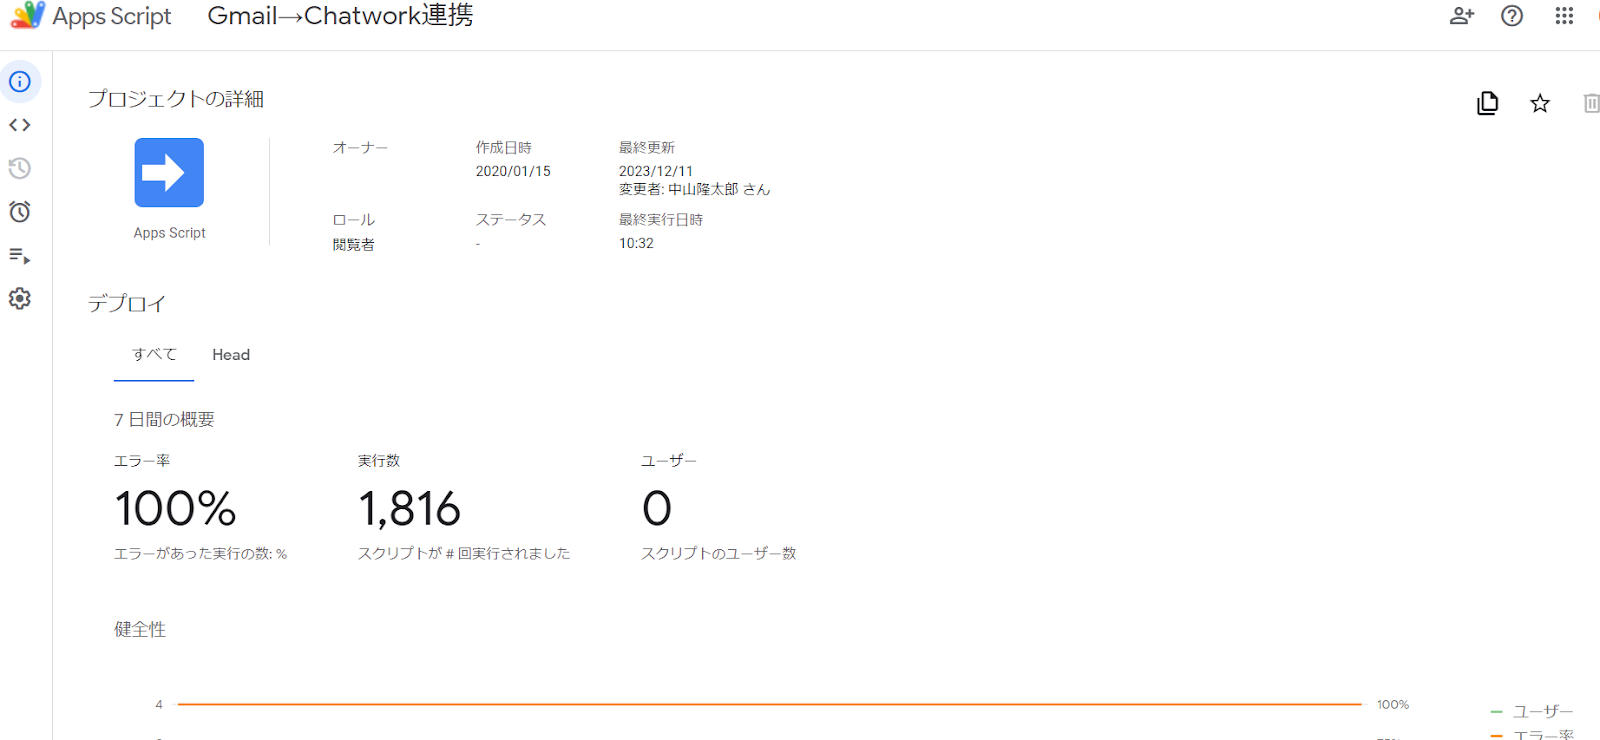This screenshot has height=740, width=1600.
Task: Make a copy of the project
Action: tap(1488, 103)
